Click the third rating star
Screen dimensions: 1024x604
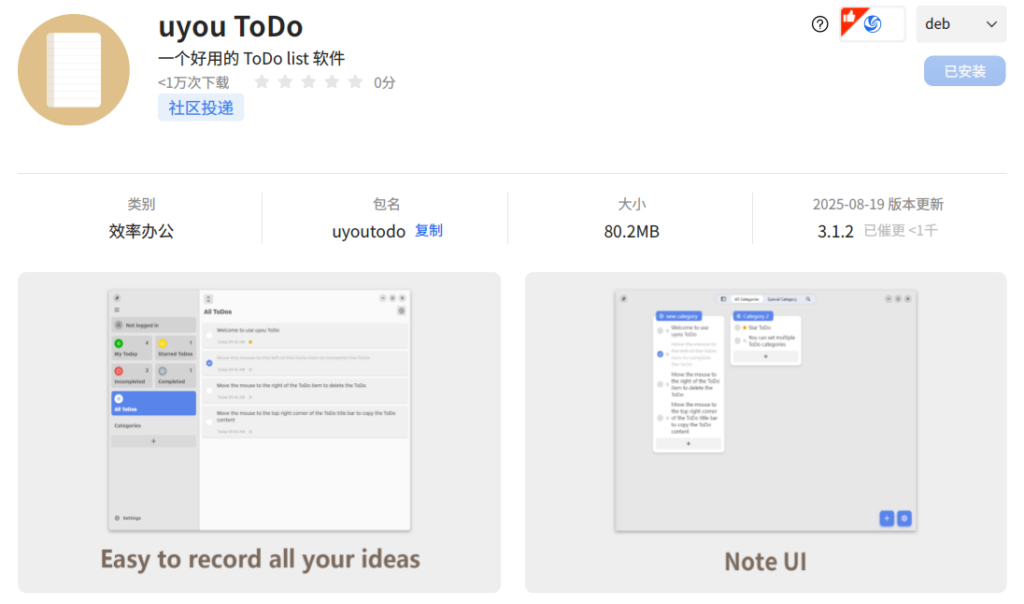[308, 82]
